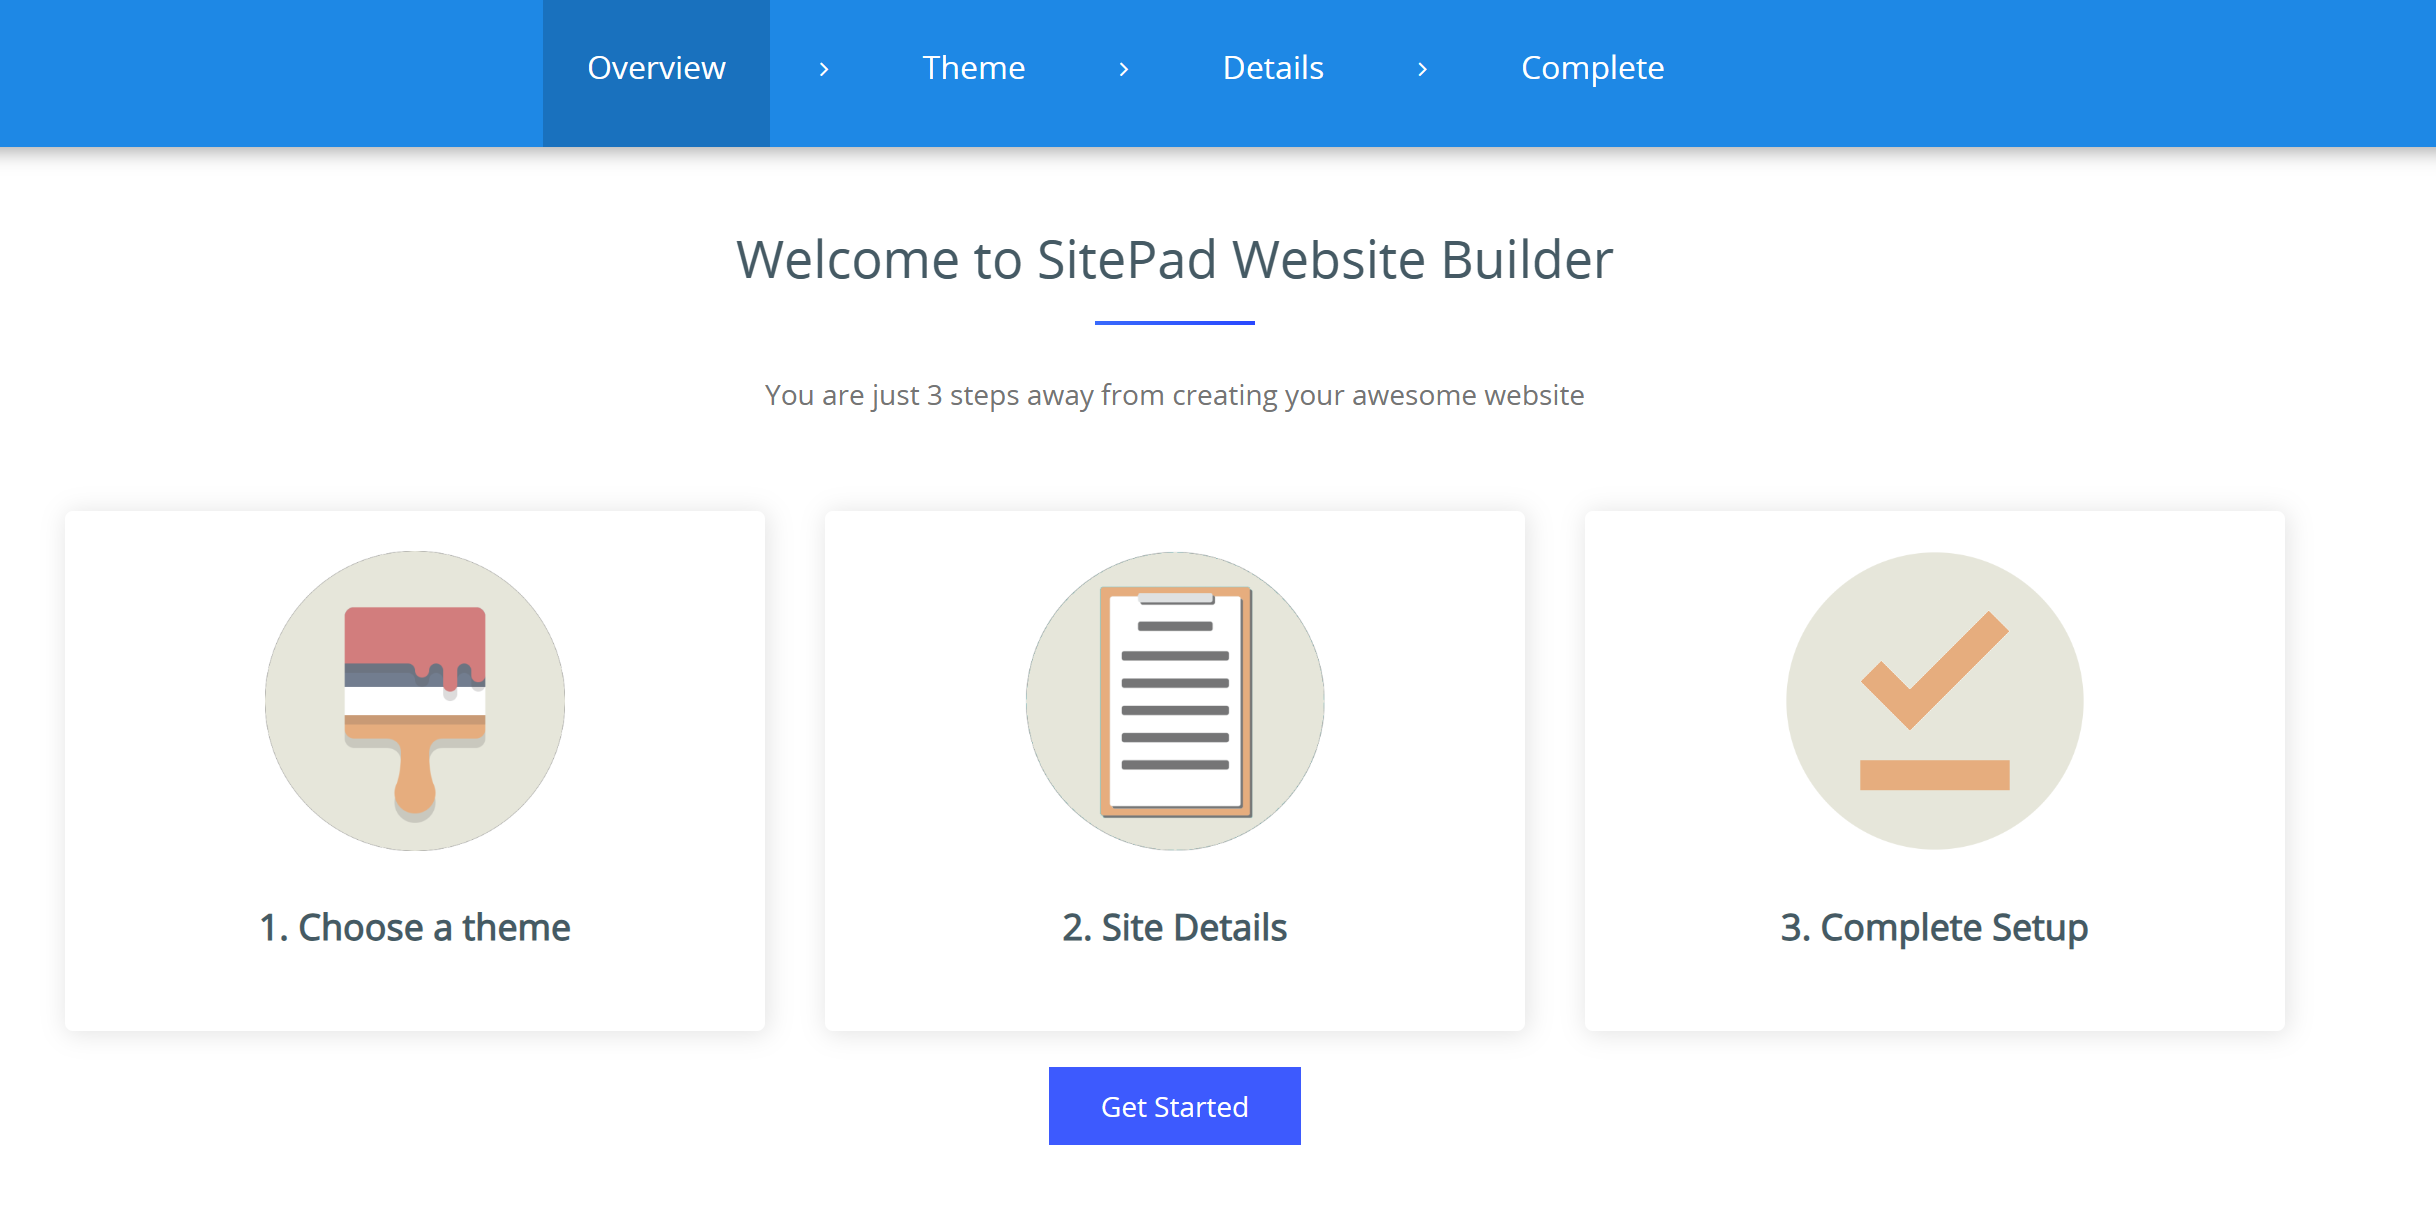Image resolution: width=2436 pixels, height=1230 pixels.
Task: Click the '1. Choose a theme' label
Action: click(415, 928)
